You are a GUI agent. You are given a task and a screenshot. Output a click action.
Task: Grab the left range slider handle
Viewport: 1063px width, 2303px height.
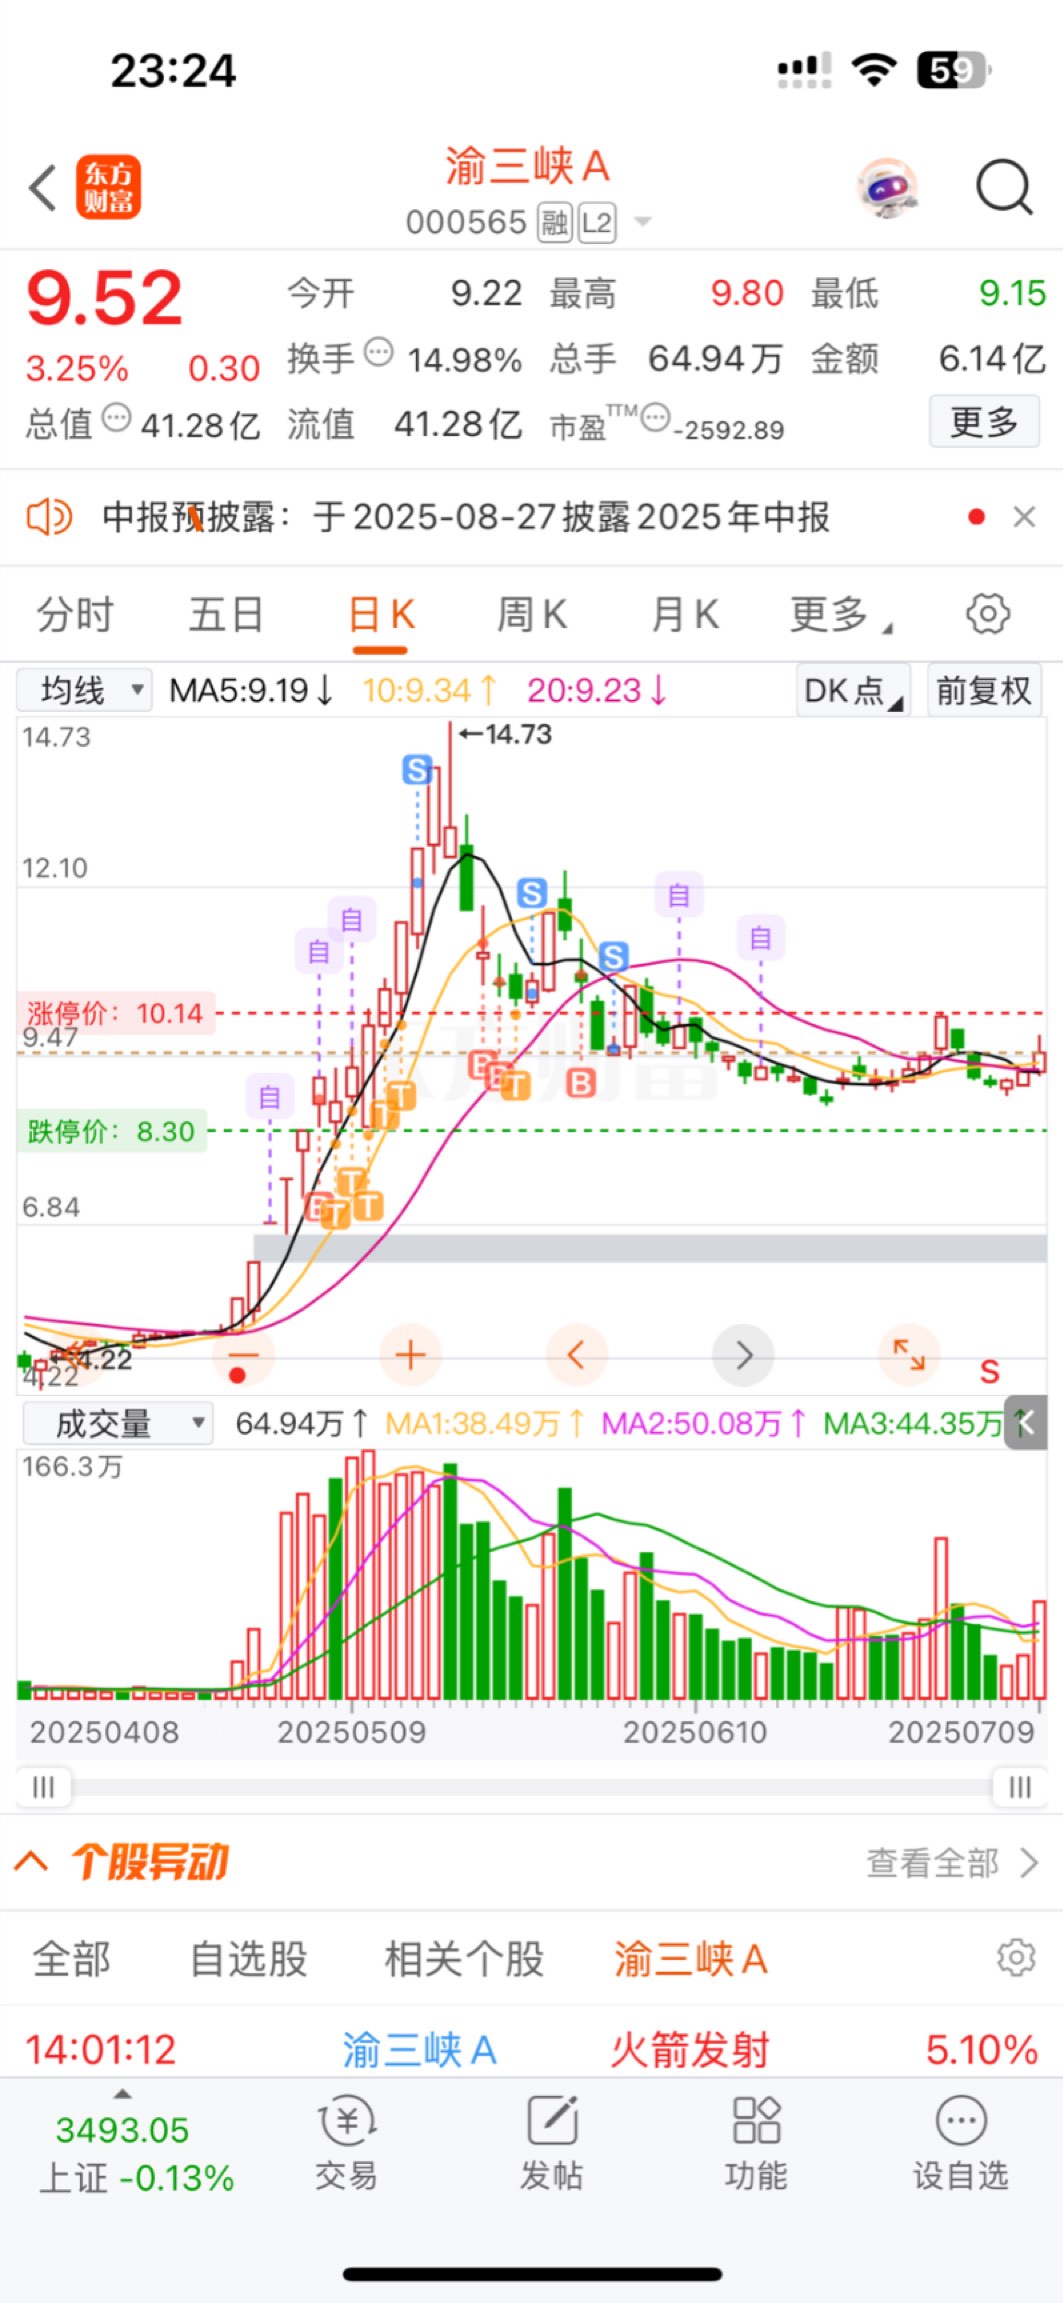click(44, 1787)
